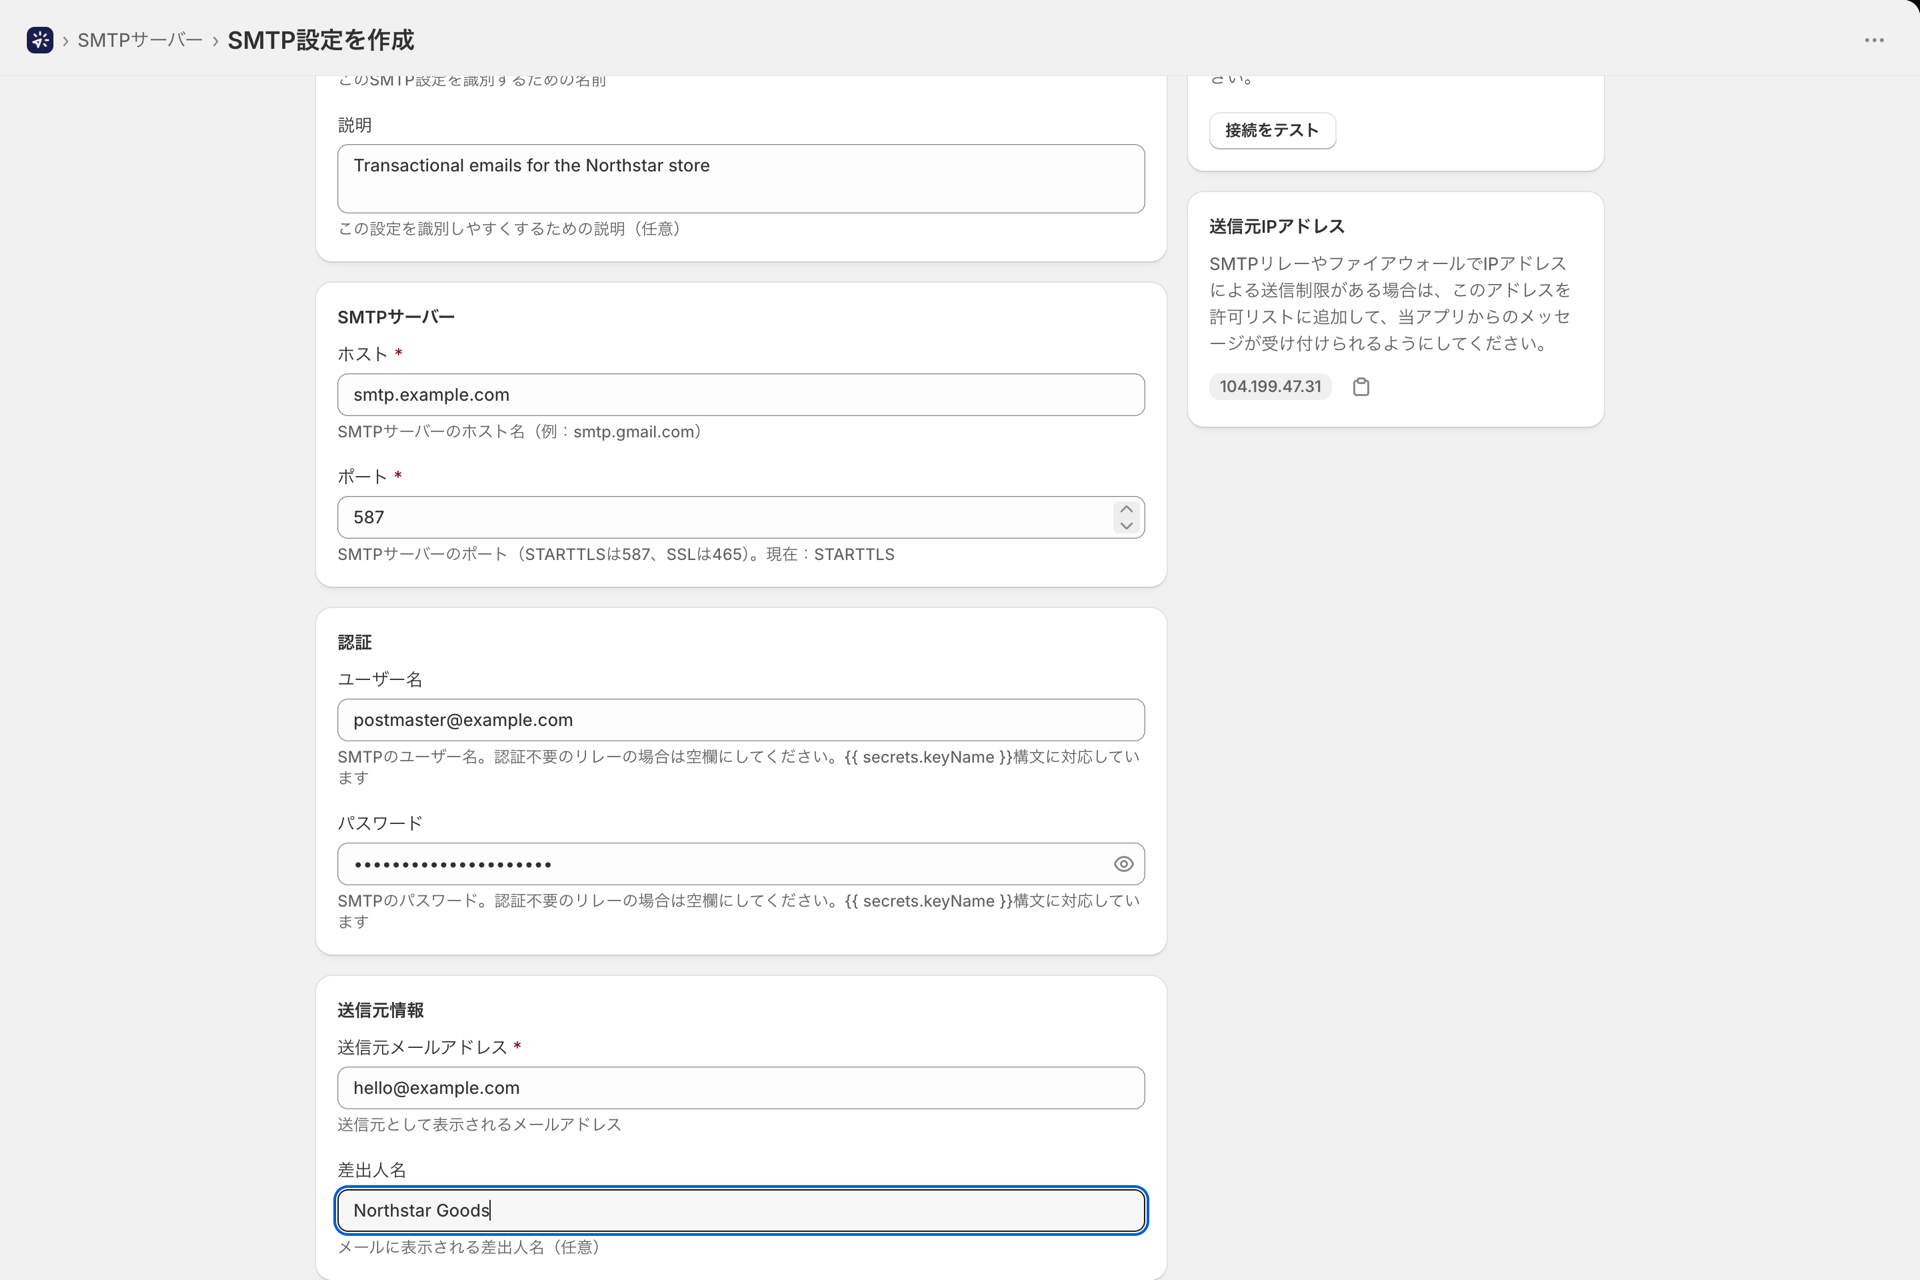1920x1280 pixels.
Task: Open the three-dot more actions menu
Action: 1874,40
